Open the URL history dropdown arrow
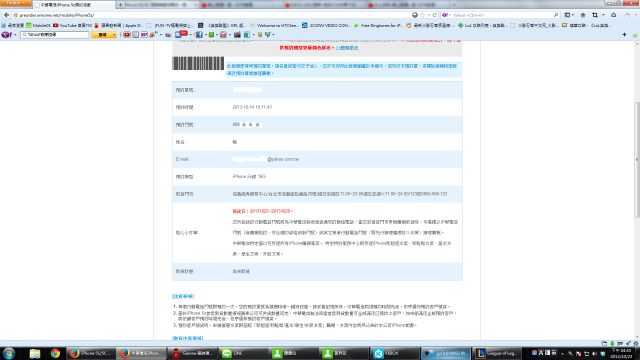The image size is (640, 360). pyautogui.click(x=429, y=15)
